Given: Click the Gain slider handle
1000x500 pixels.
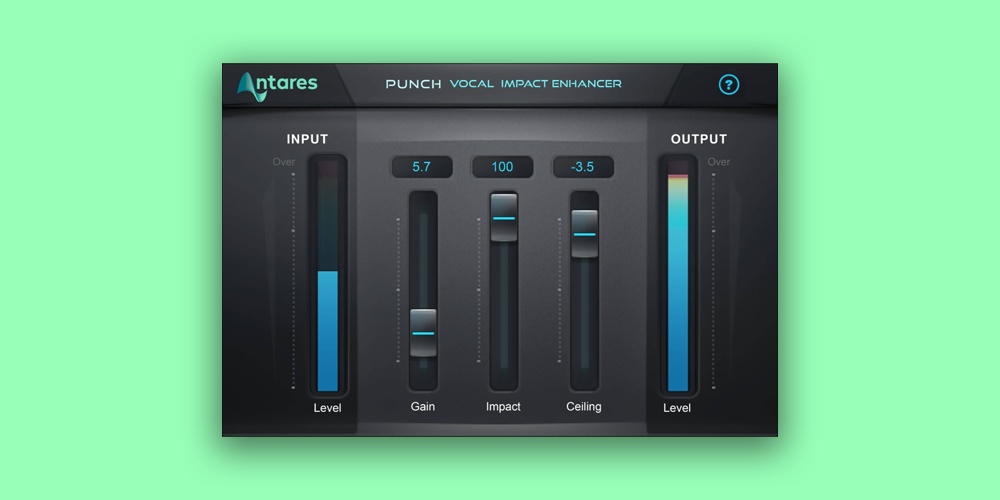Looking at the screenshot, I should pyautogui.click(x=423, y=333).
